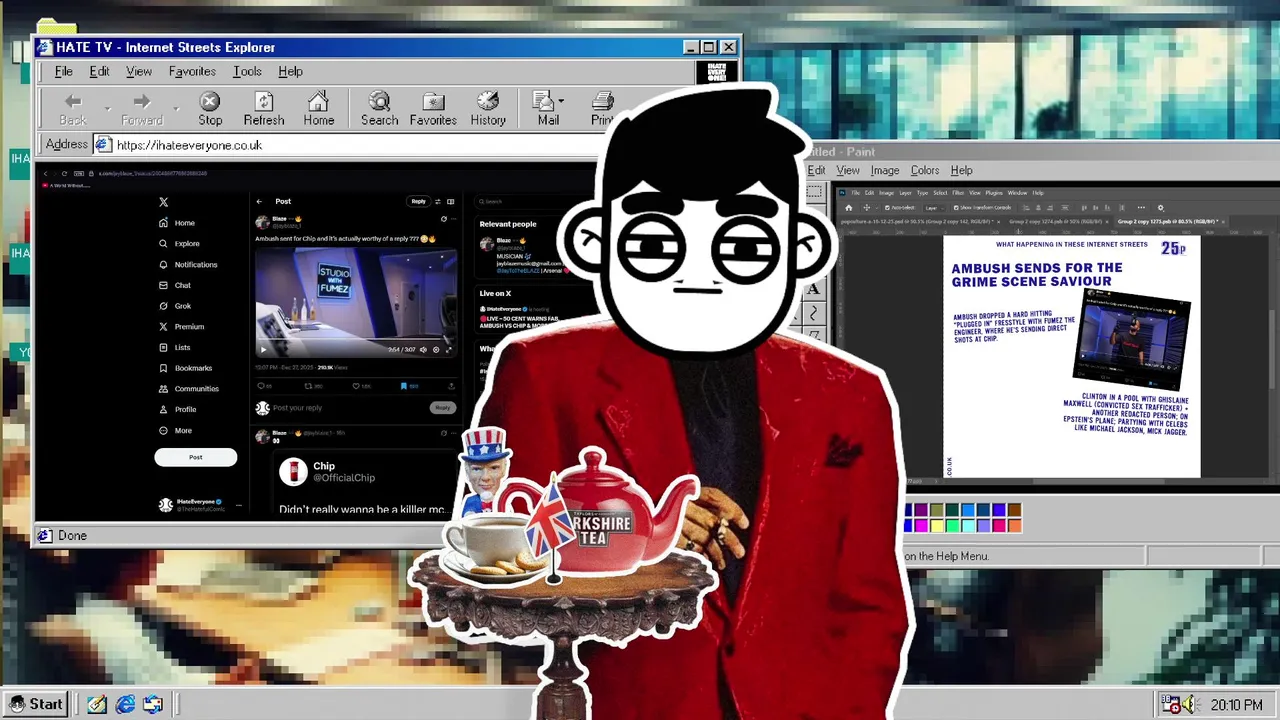Click Profile in the X sidebar
Screen dimensions: 1280x720
click(x=178, y=409)
